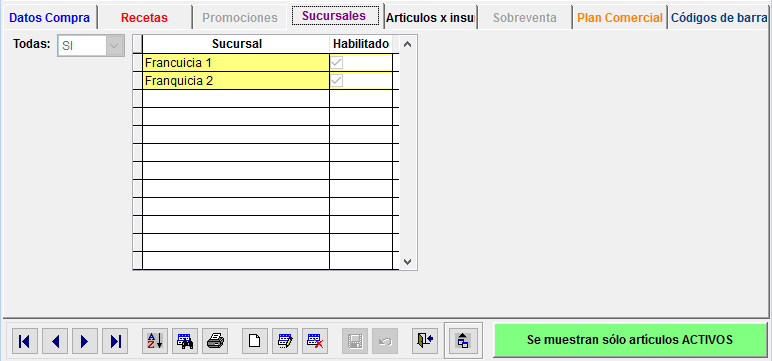This screenshot has width=772, height=361.
Task: Open the Plan Comercial tab
Action: (x=620, y=18)
